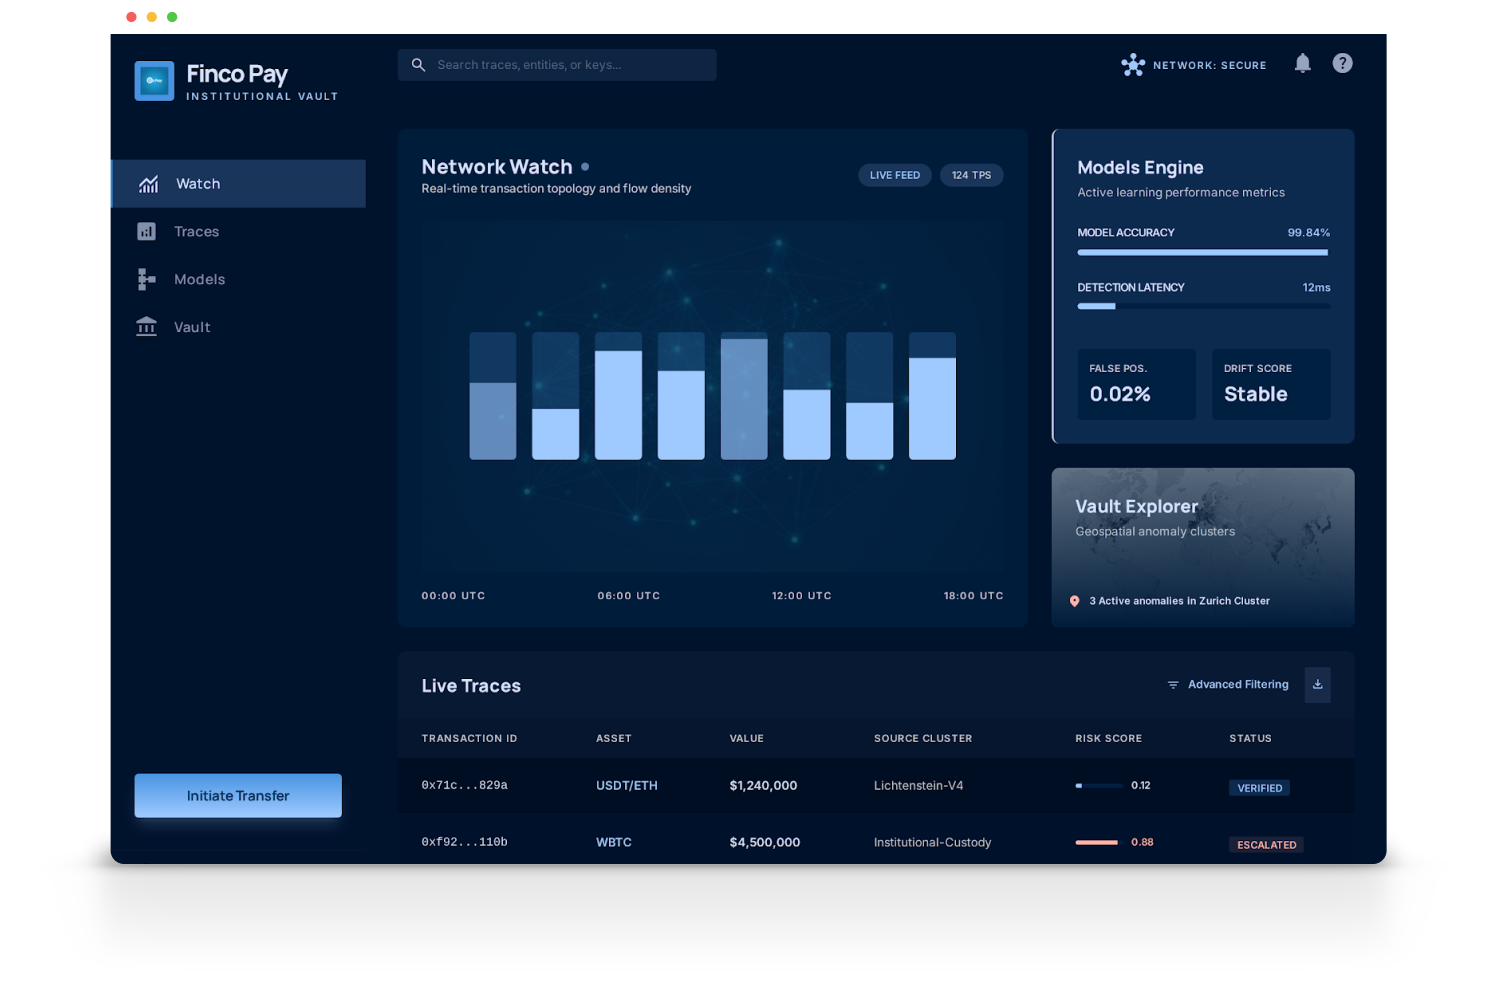Open the notification bell icon
Screen dimensions: 1490x981
coord(1302,63)
